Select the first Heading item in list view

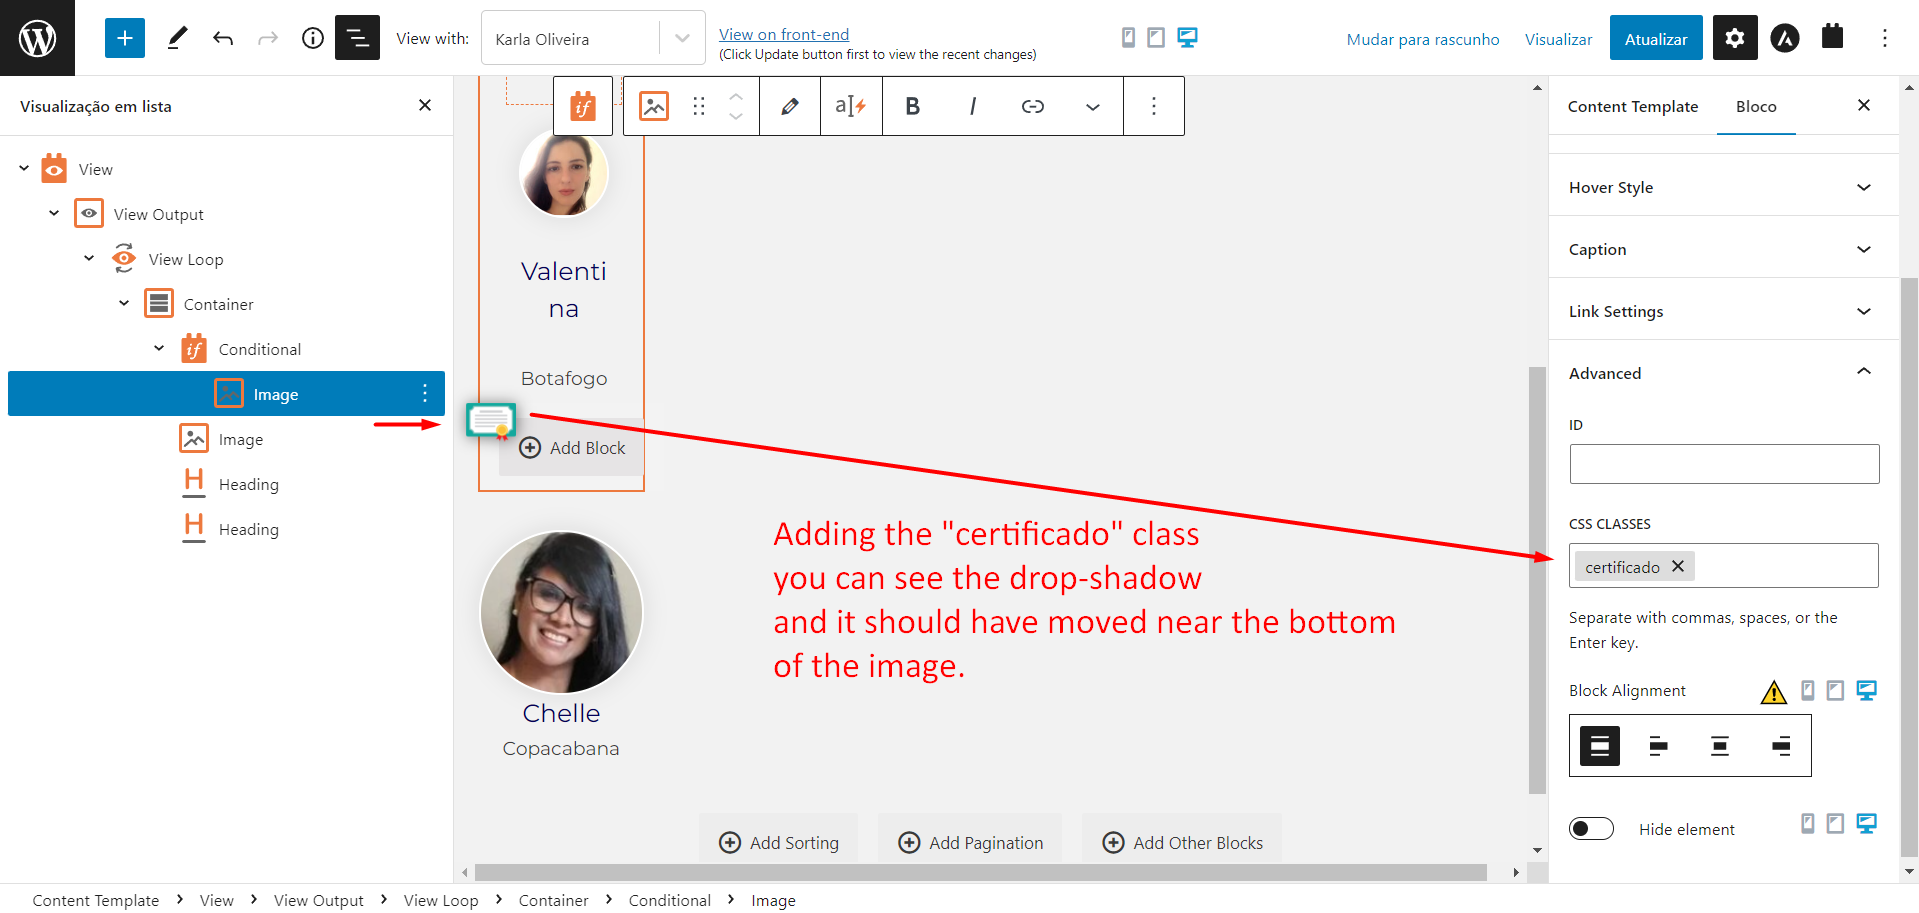(x=248, y=484)
